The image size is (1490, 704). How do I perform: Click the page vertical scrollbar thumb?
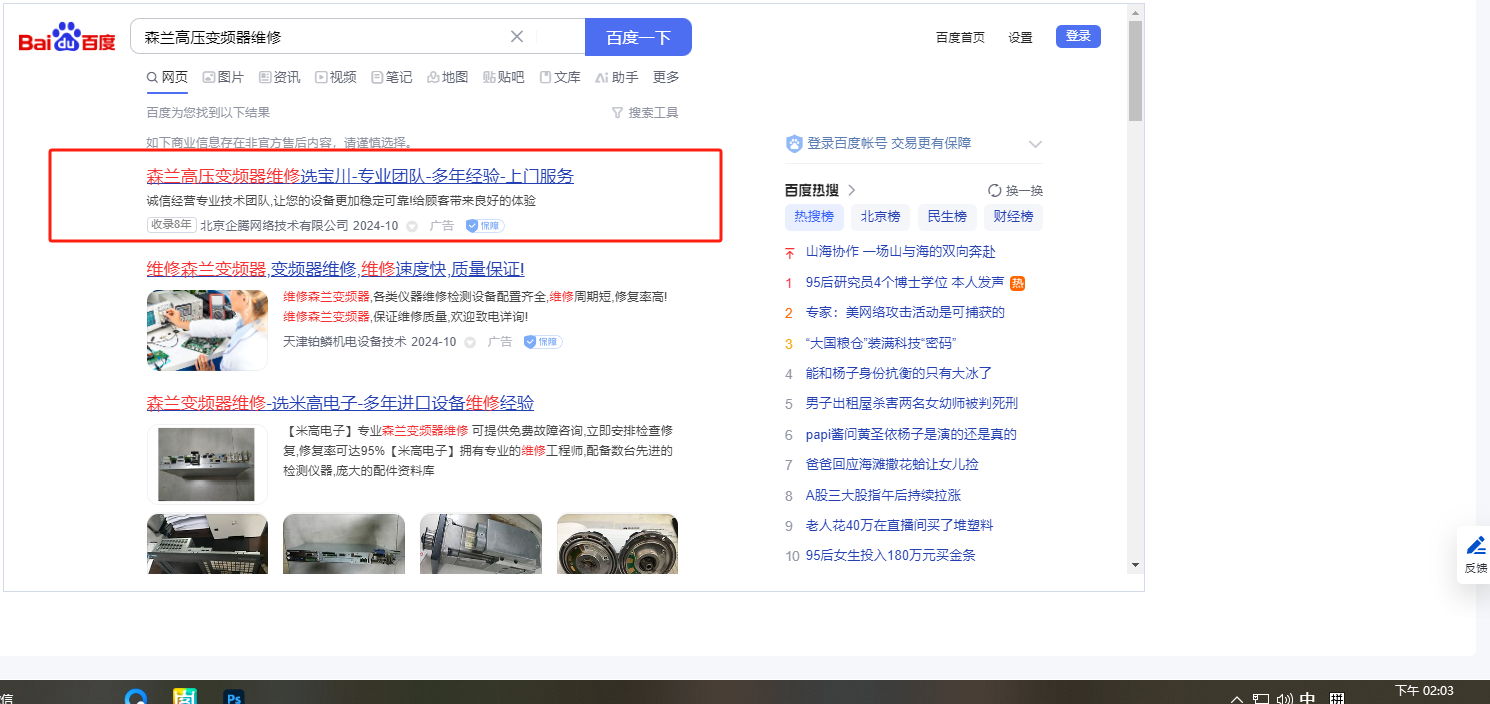coord(1135,70)
